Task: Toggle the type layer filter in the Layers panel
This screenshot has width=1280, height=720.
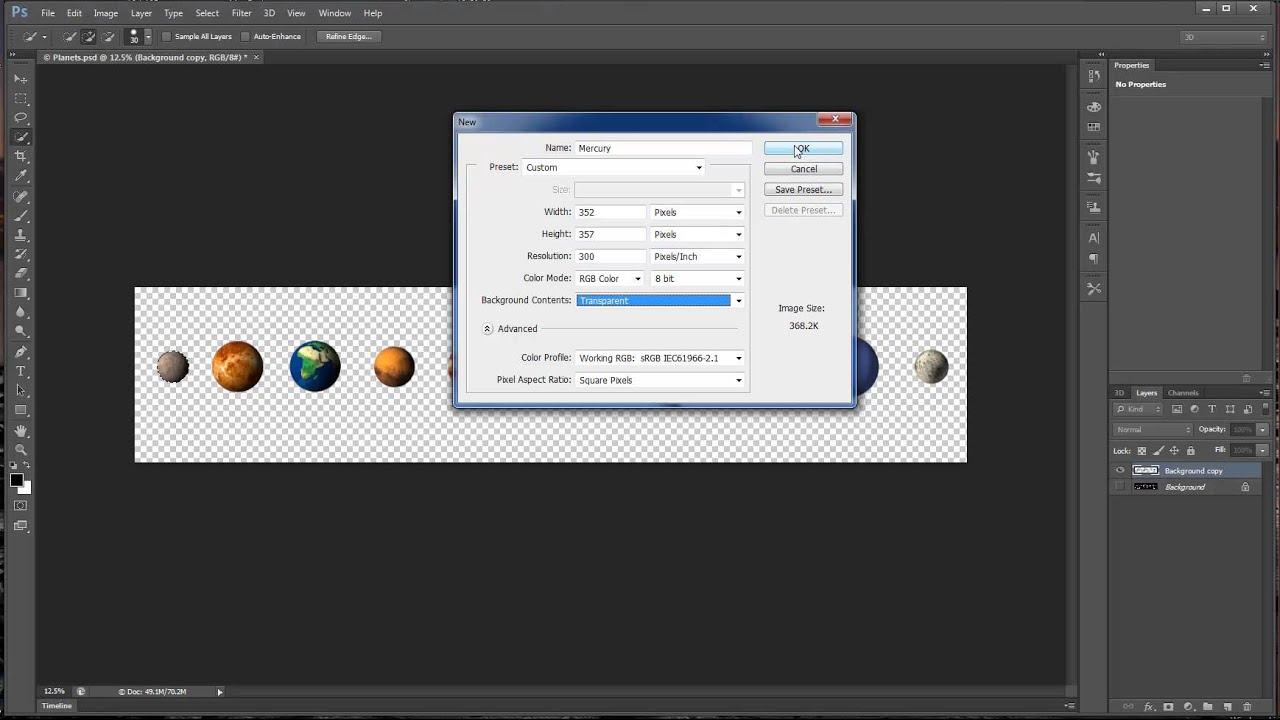Action: [x=1212, y=409]
